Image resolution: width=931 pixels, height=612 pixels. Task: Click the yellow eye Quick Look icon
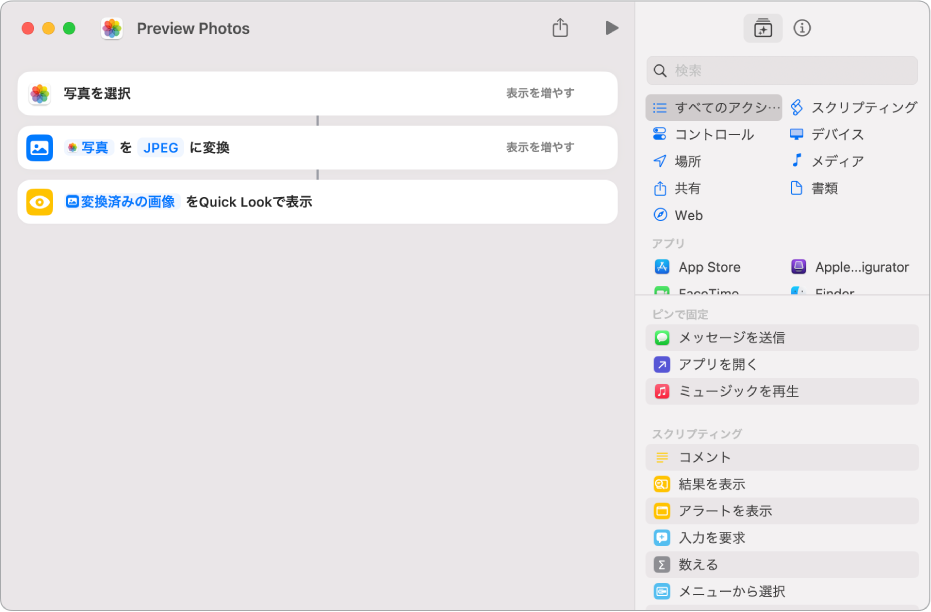point(40,202)
